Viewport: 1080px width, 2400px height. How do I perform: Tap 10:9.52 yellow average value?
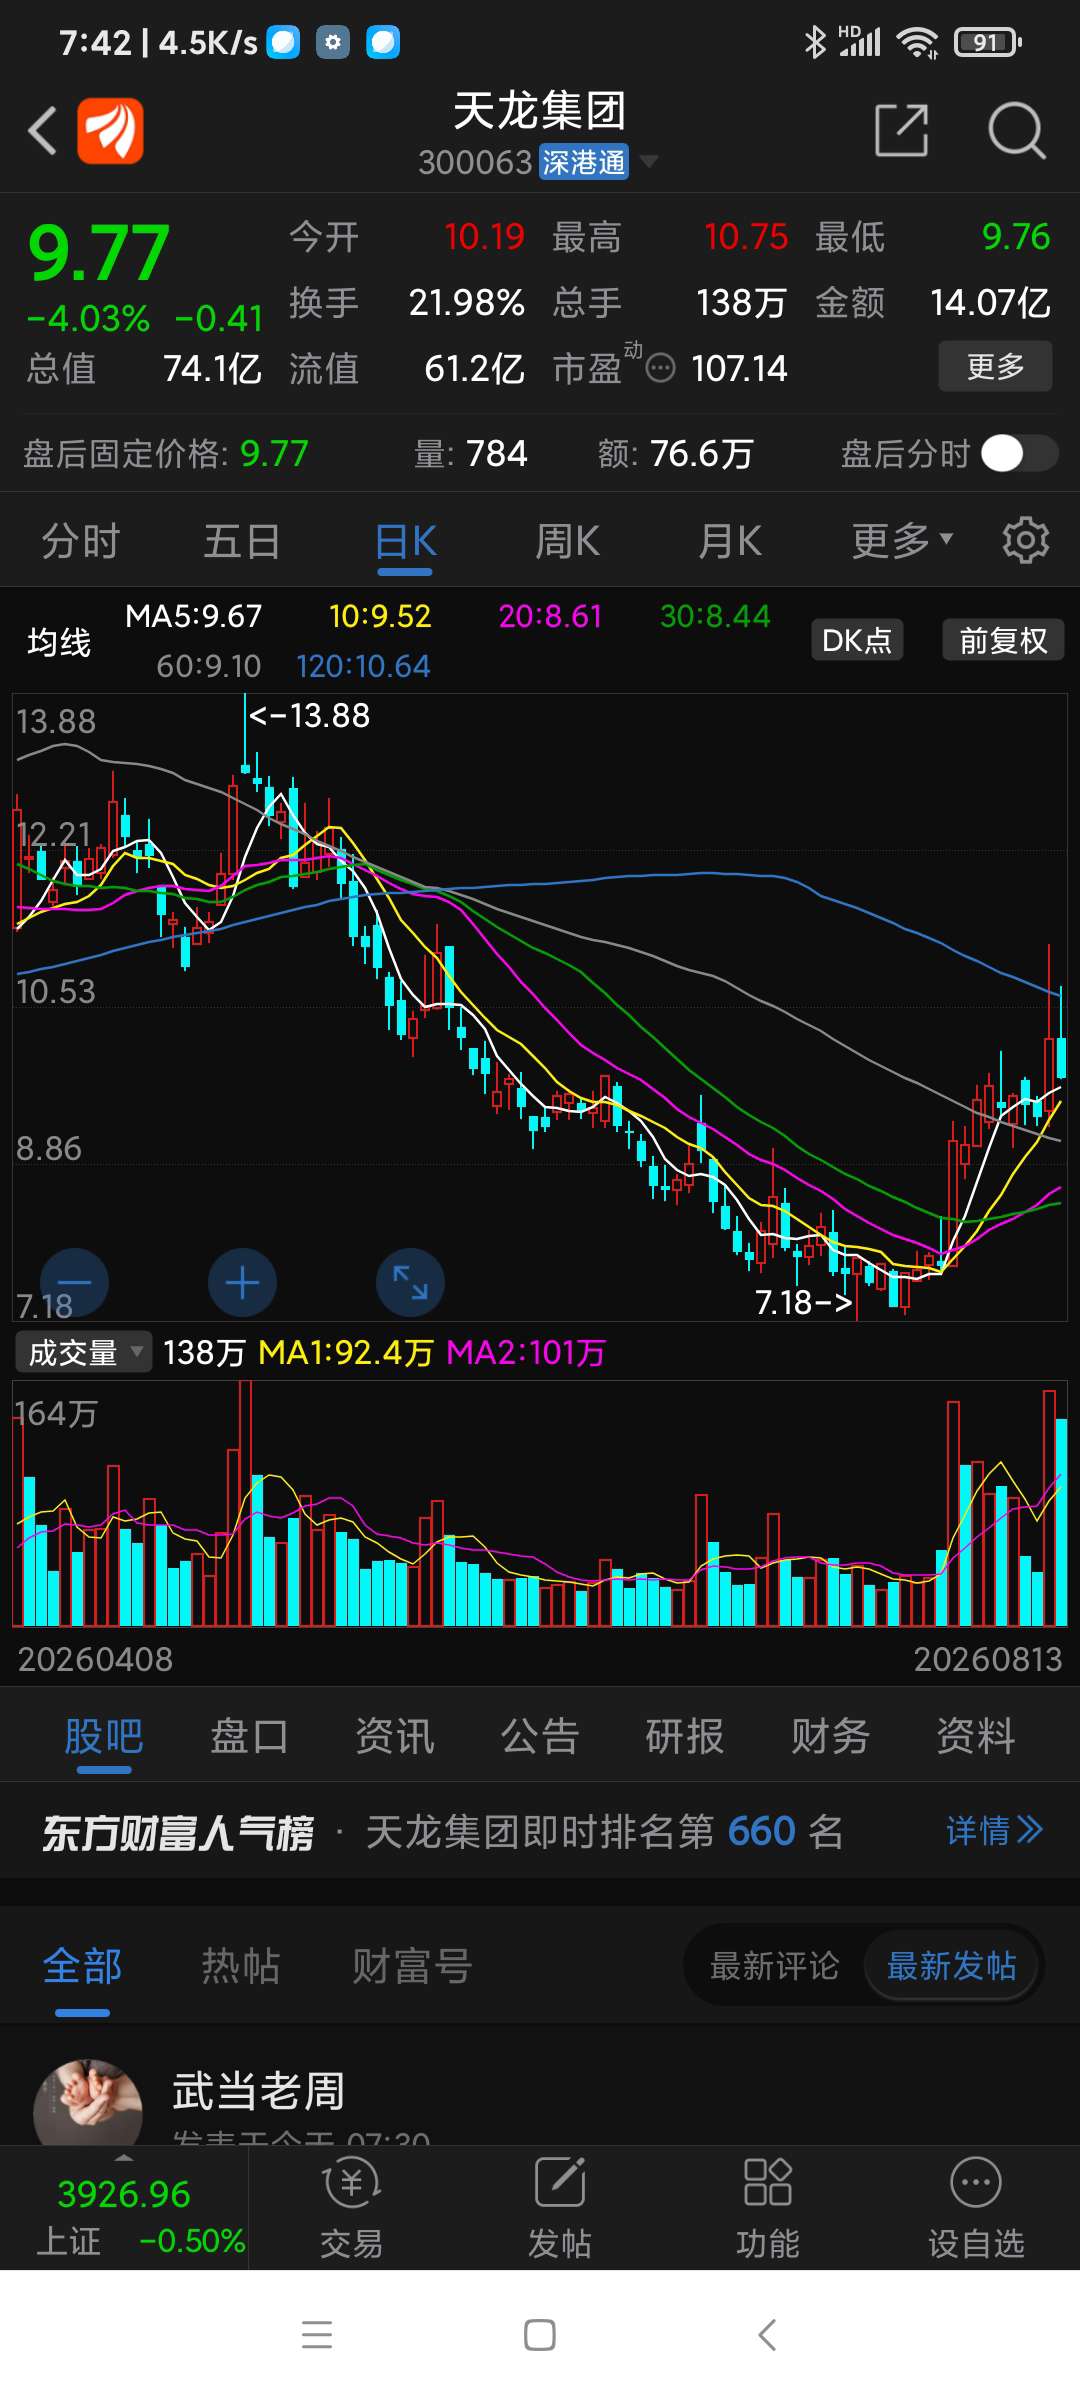point(380,616)
